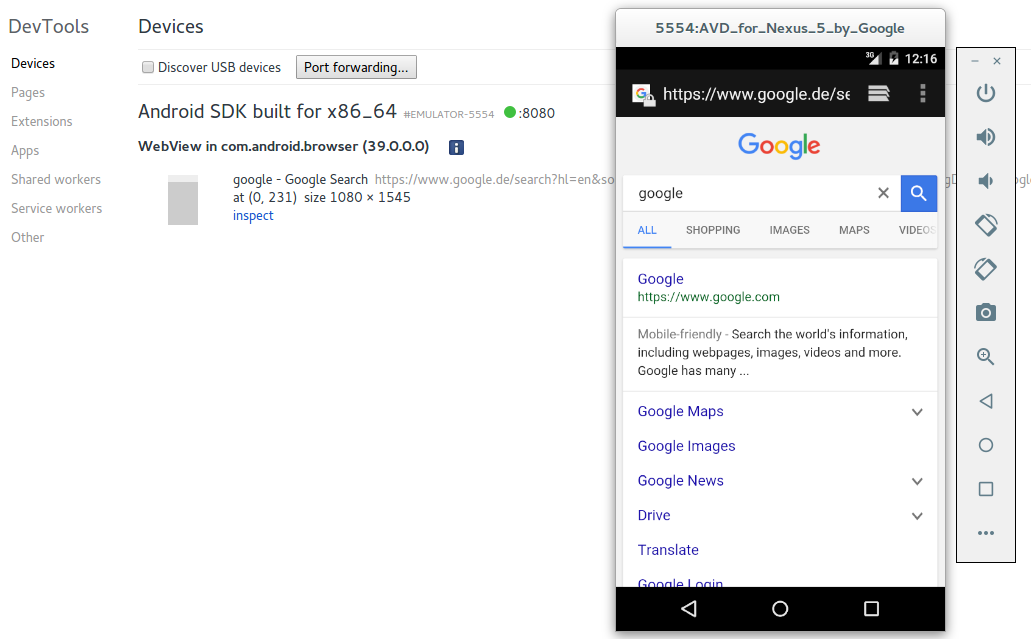1031x639 pixels.
Task: Open Service workers in sidebar
Action: pos(57,208)
